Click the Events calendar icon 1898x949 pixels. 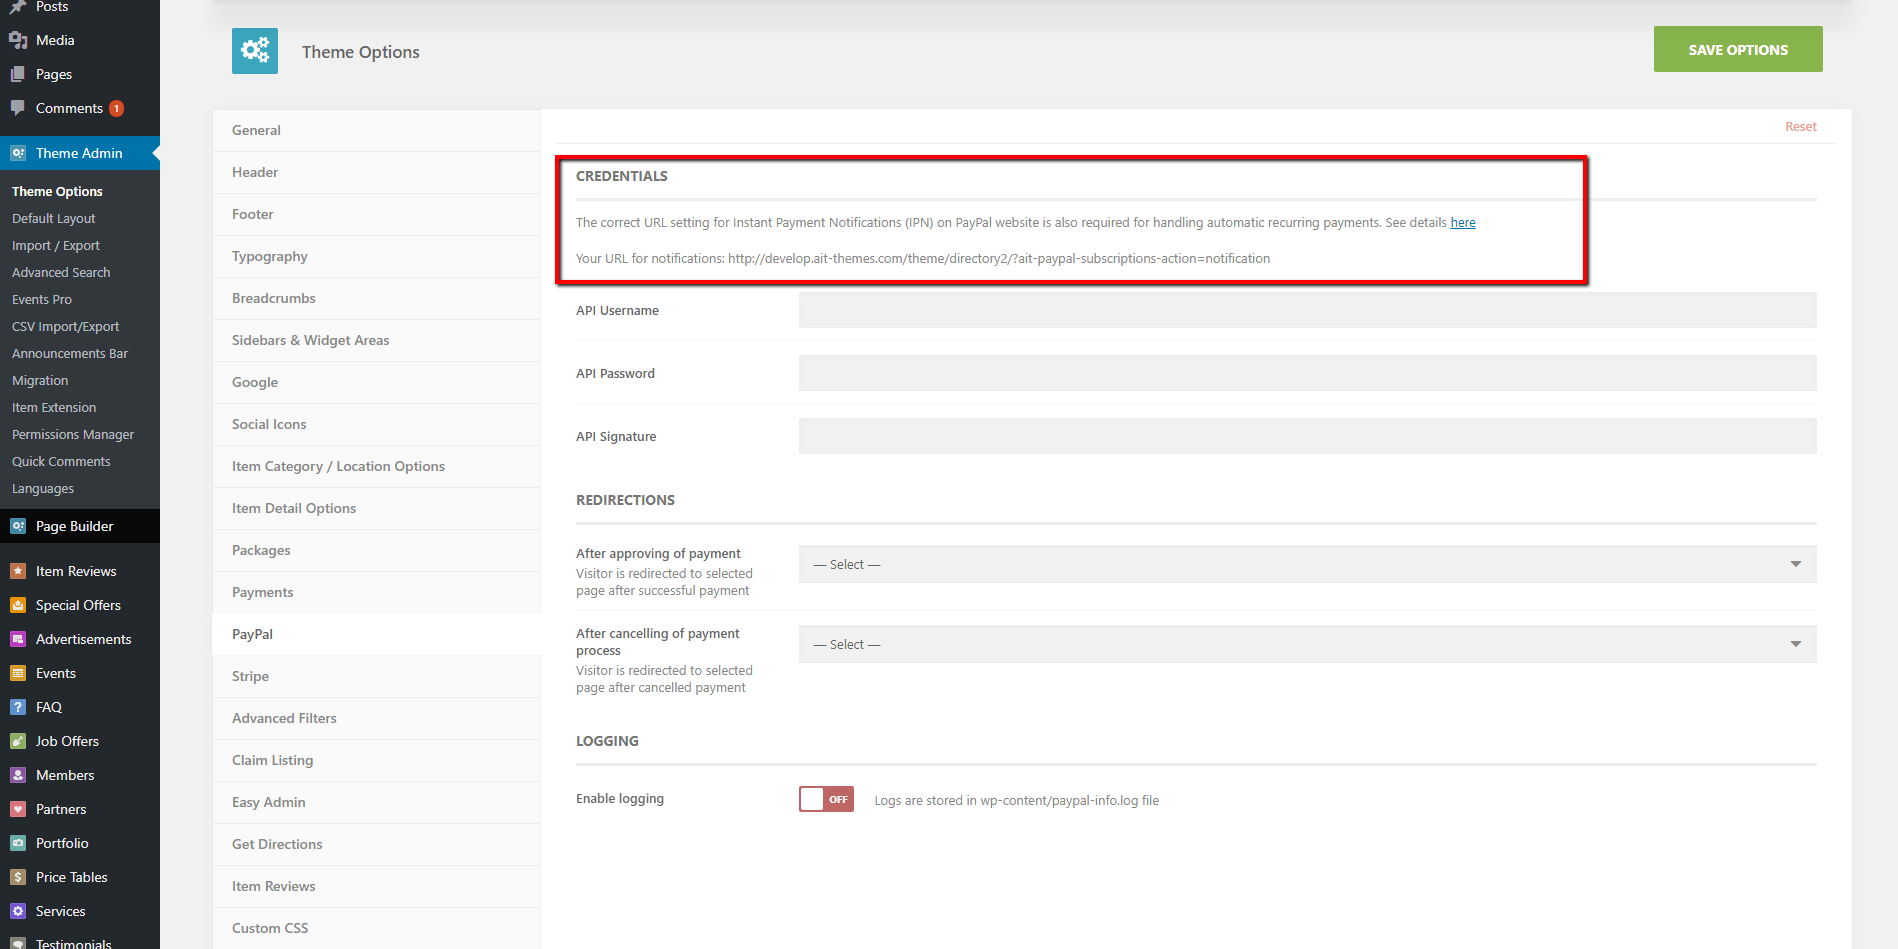[18, 673]
